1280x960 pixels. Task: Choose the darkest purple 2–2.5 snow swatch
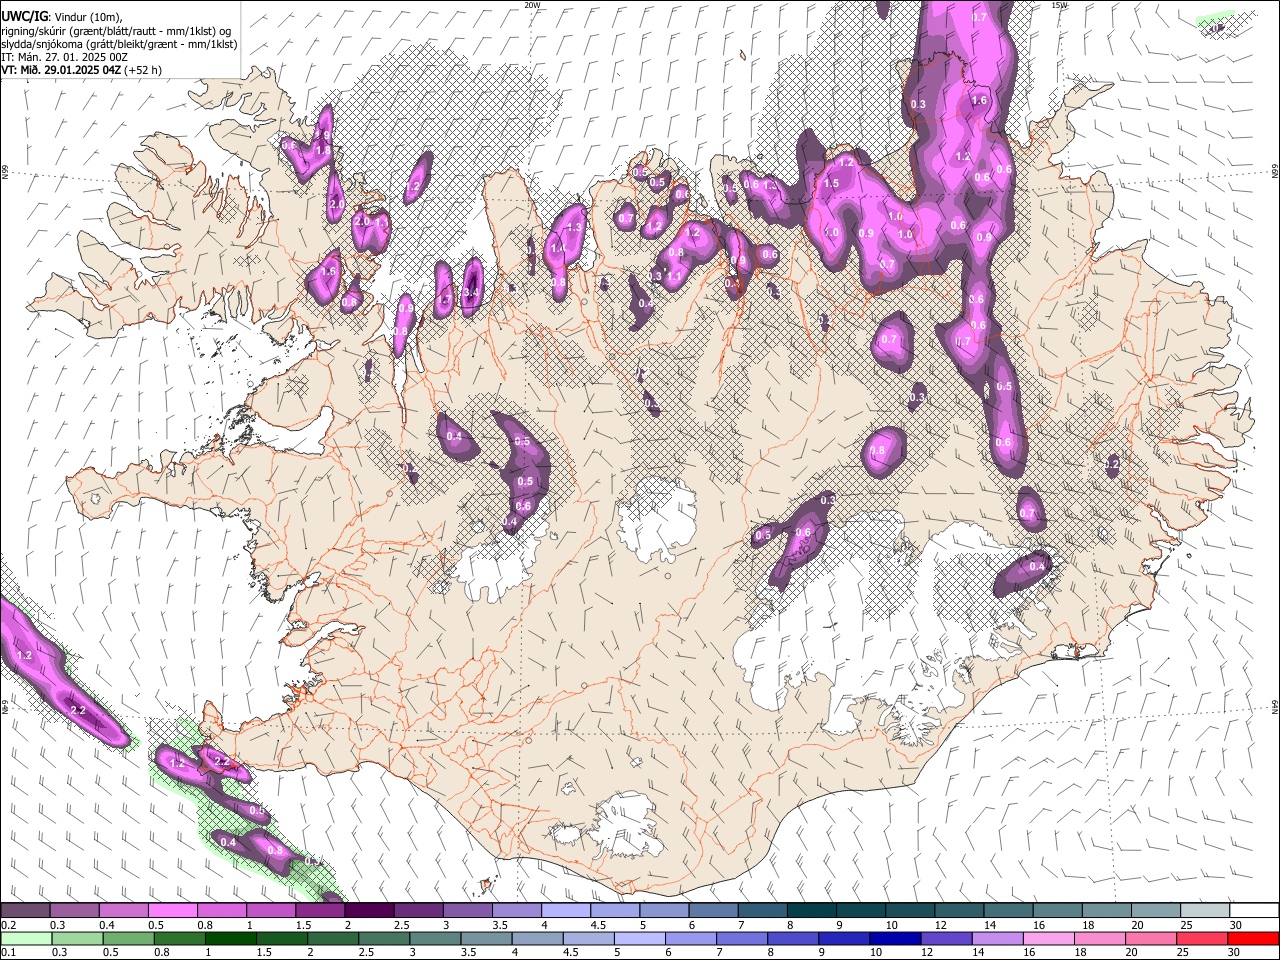coord(369,910)
